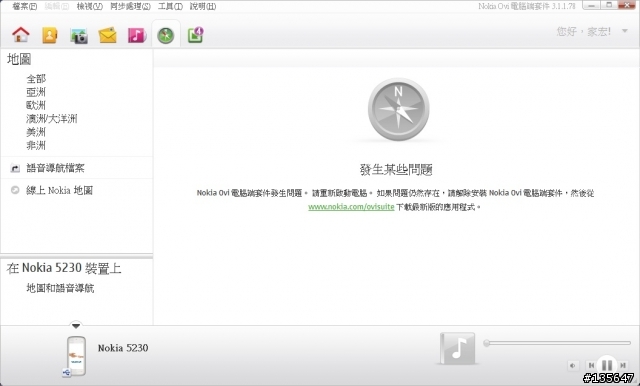Click the online Nokia Maps globe icon

pyautogui.click(x=15, y=190)
